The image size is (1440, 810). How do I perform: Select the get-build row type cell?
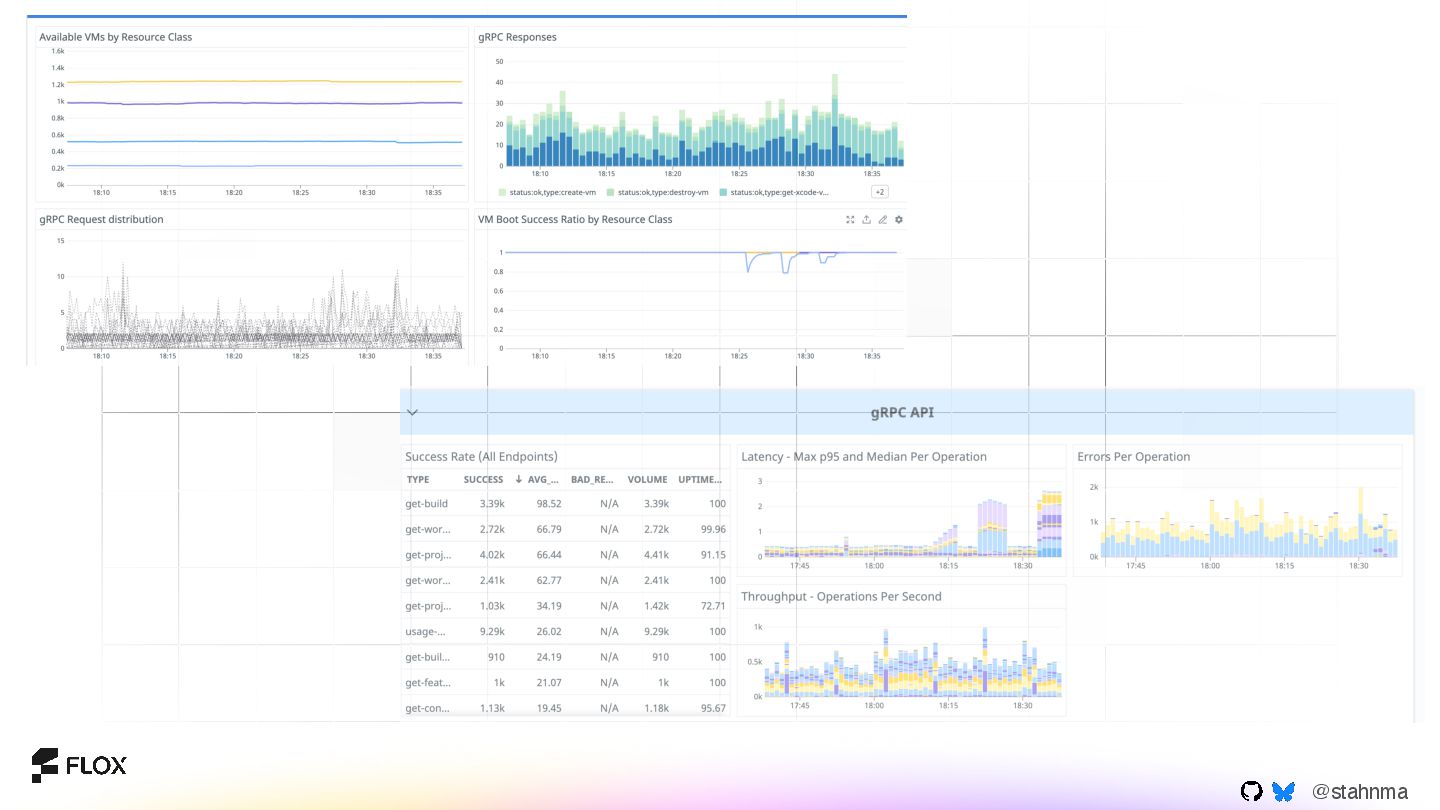coord(427,504)
